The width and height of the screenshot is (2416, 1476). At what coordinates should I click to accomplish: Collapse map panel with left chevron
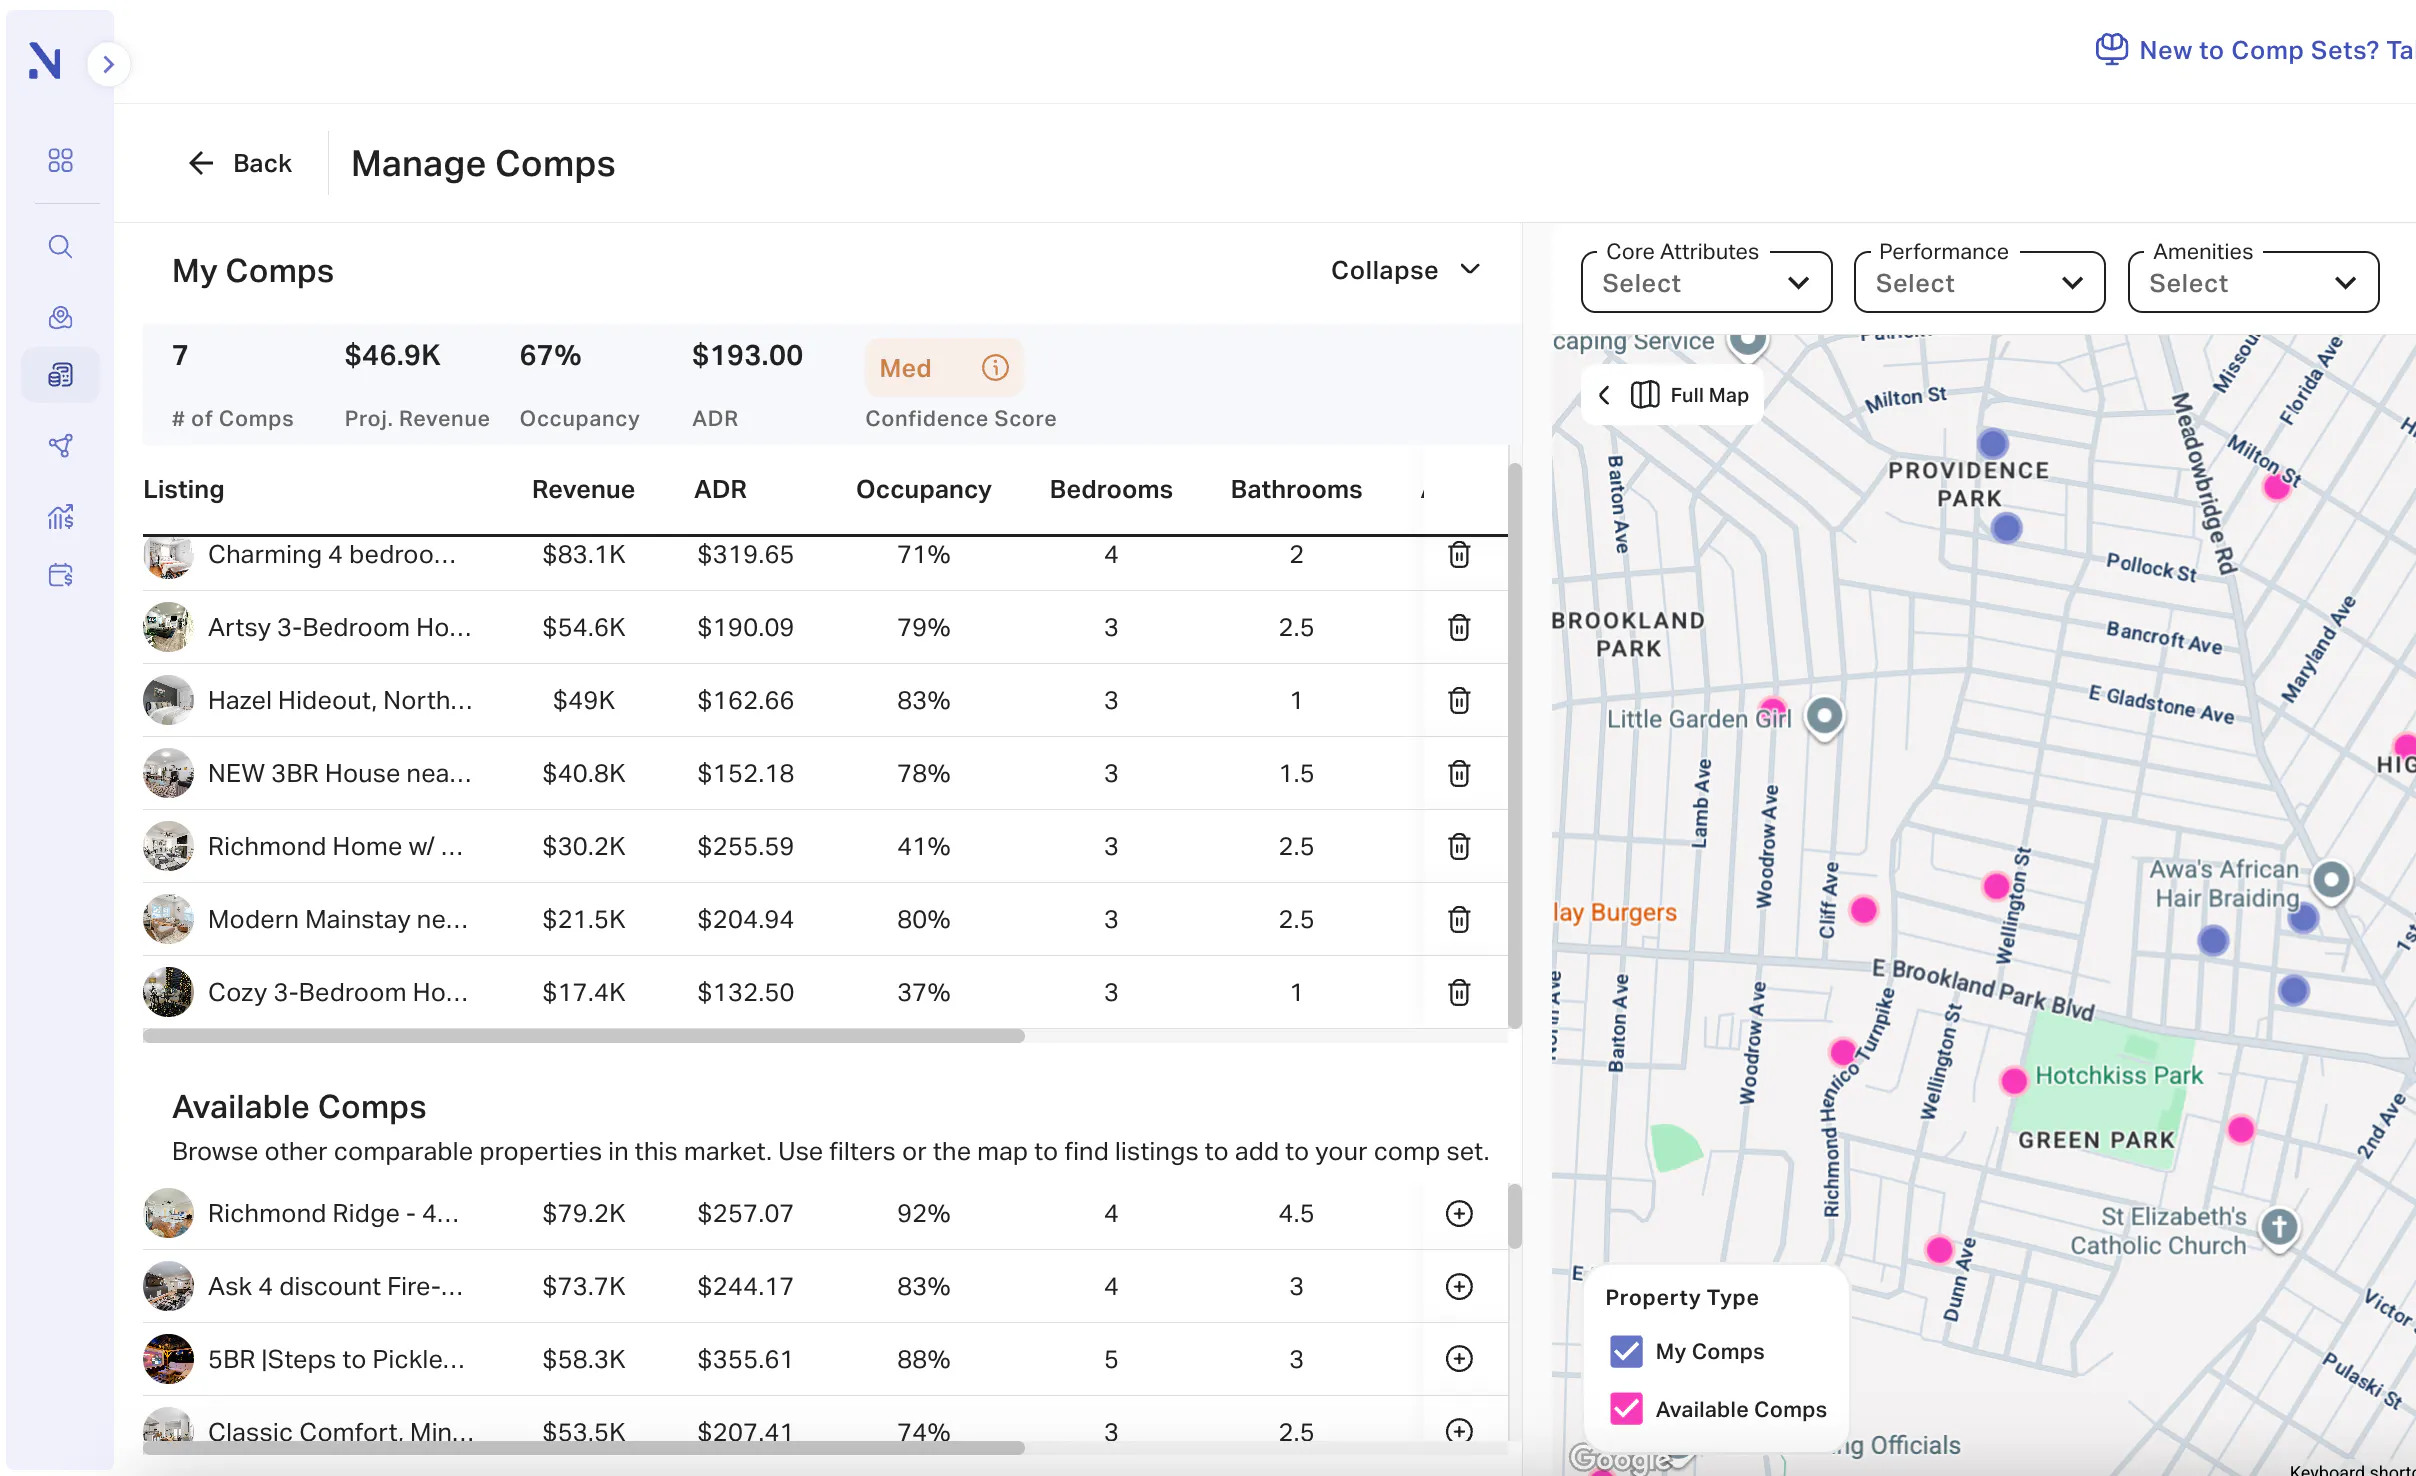coord(1604,395)
